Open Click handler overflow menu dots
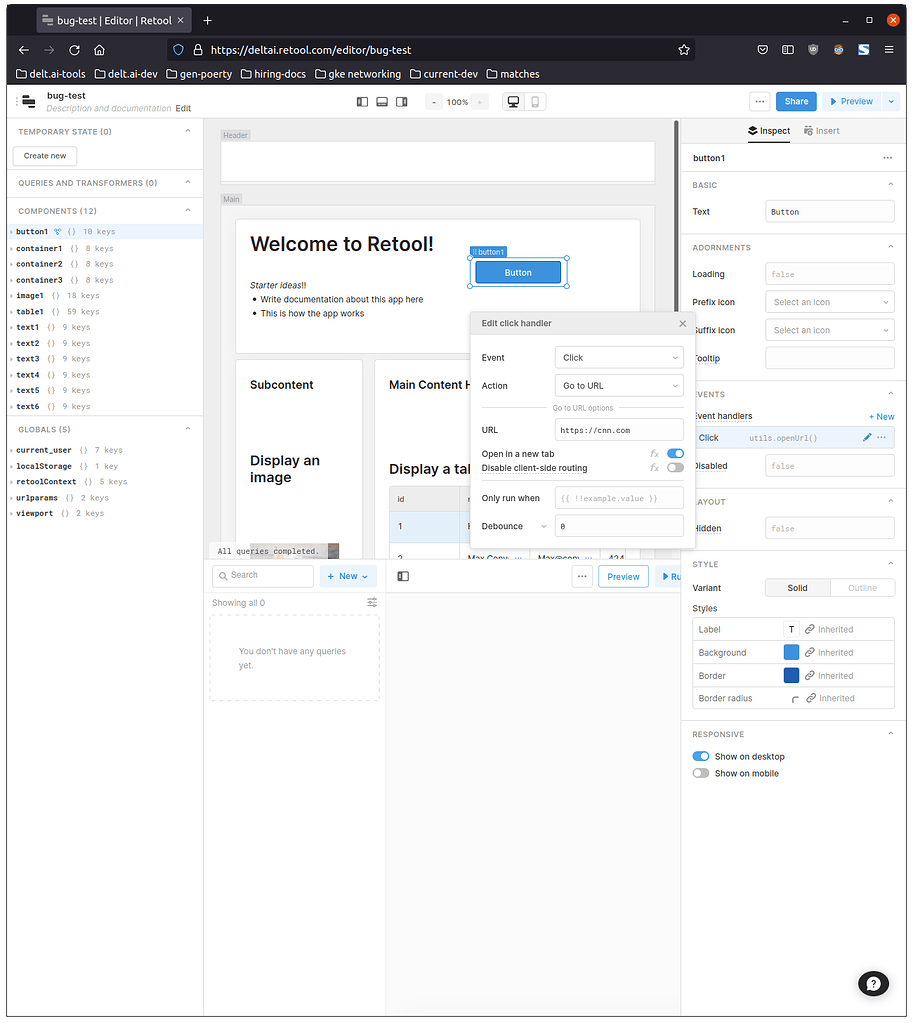 (881, 437)
